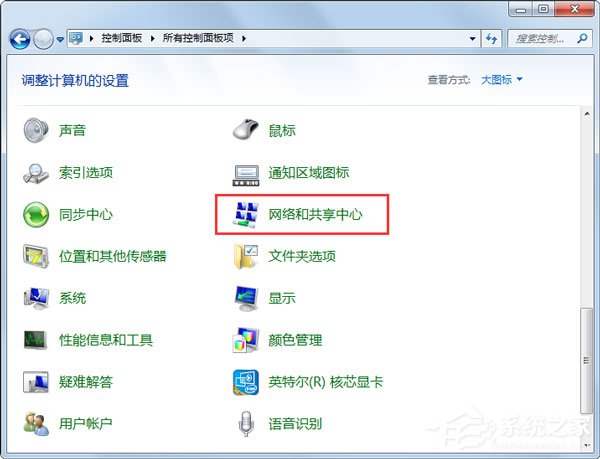Click the 语音识别 microphone icon
The height and width of the screenshot is (459, 600).
[246, 424]
